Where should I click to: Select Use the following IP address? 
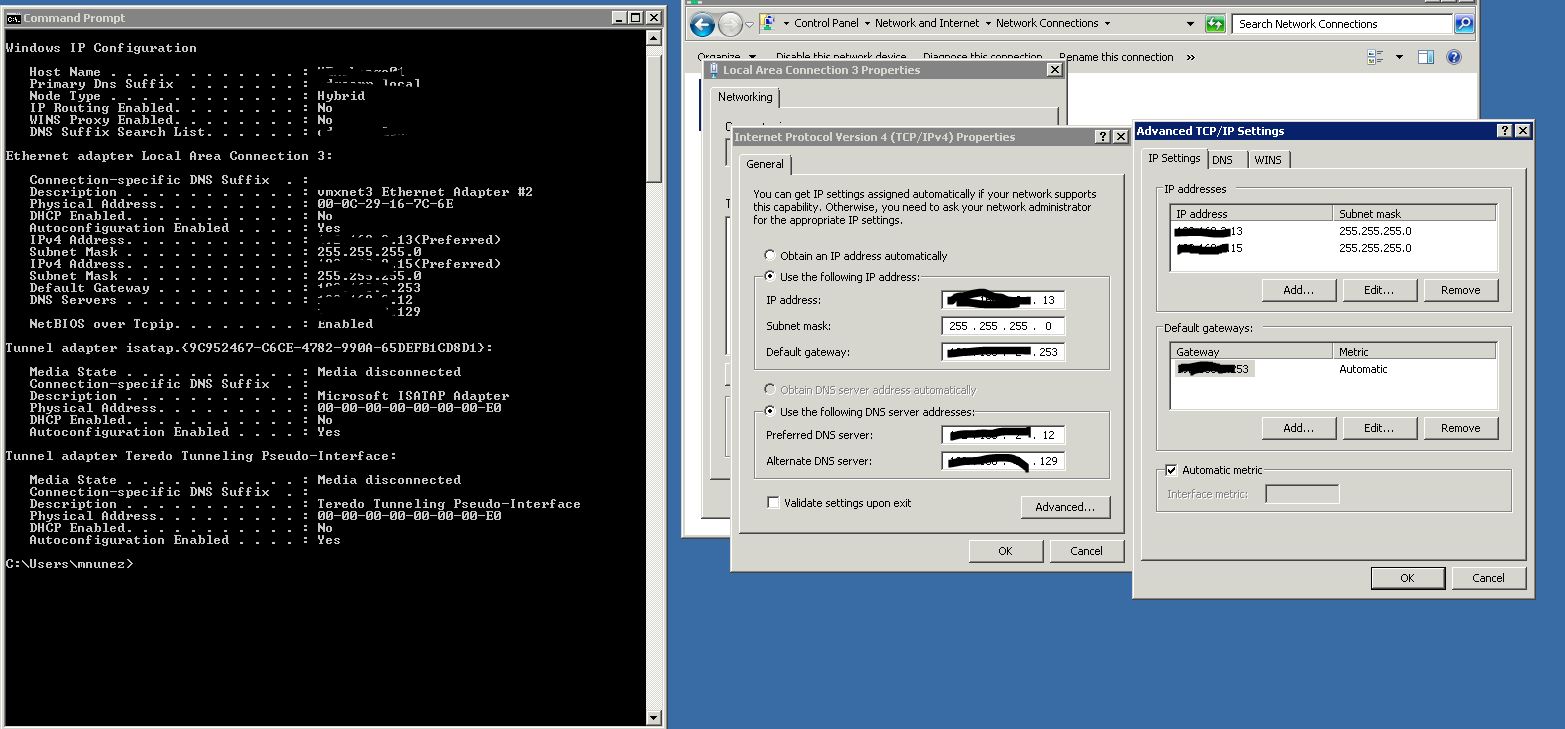click(770, 276)
